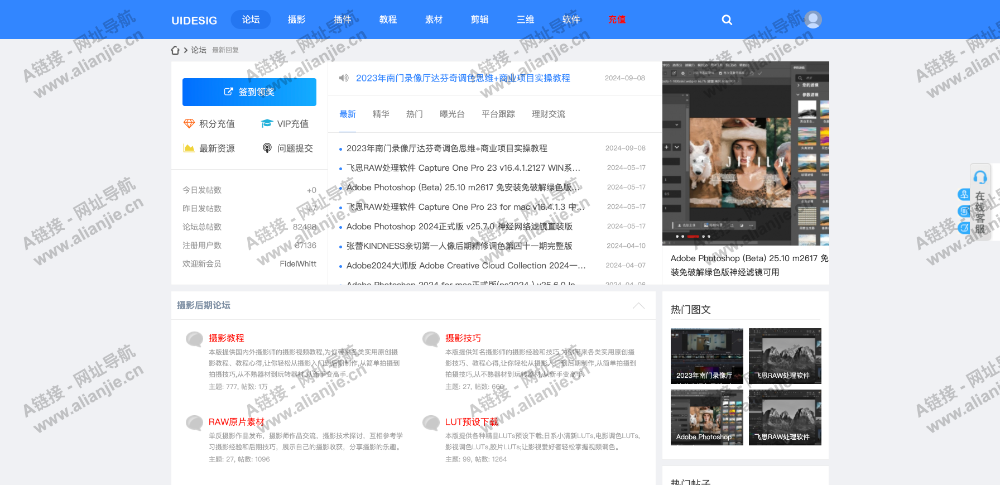Click the 注册用户数 statistic label
This screenshot has width=1000, height=485.
(202, 245)
